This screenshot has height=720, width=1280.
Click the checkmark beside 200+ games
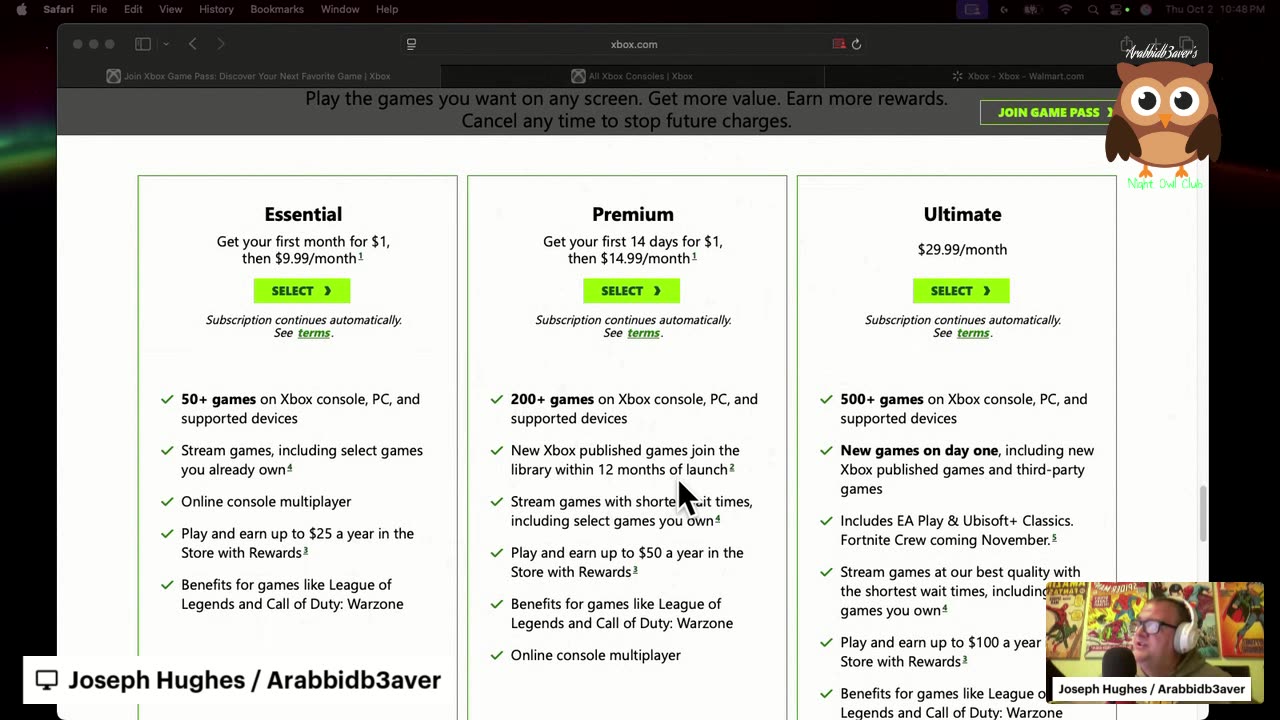pos(497,399)
